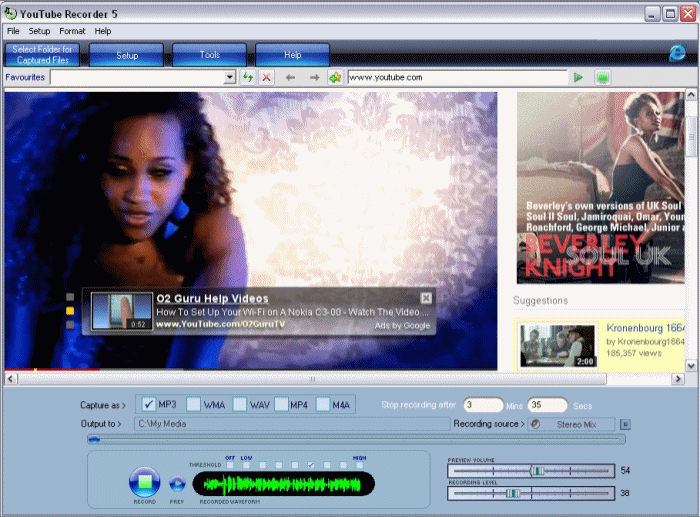Click the www.youtube.com address field

pyautogui.click(x=458, y=77)
